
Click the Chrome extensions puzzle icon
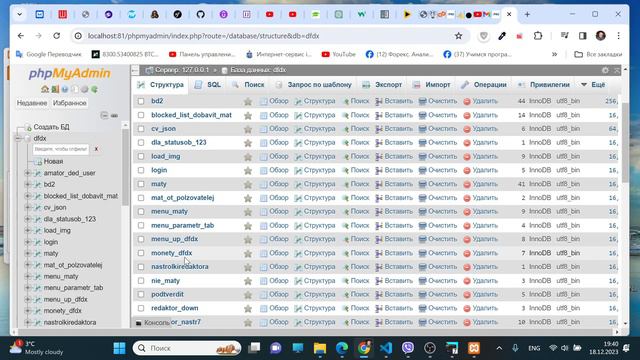pyautogui.click(x=538, y=36)
